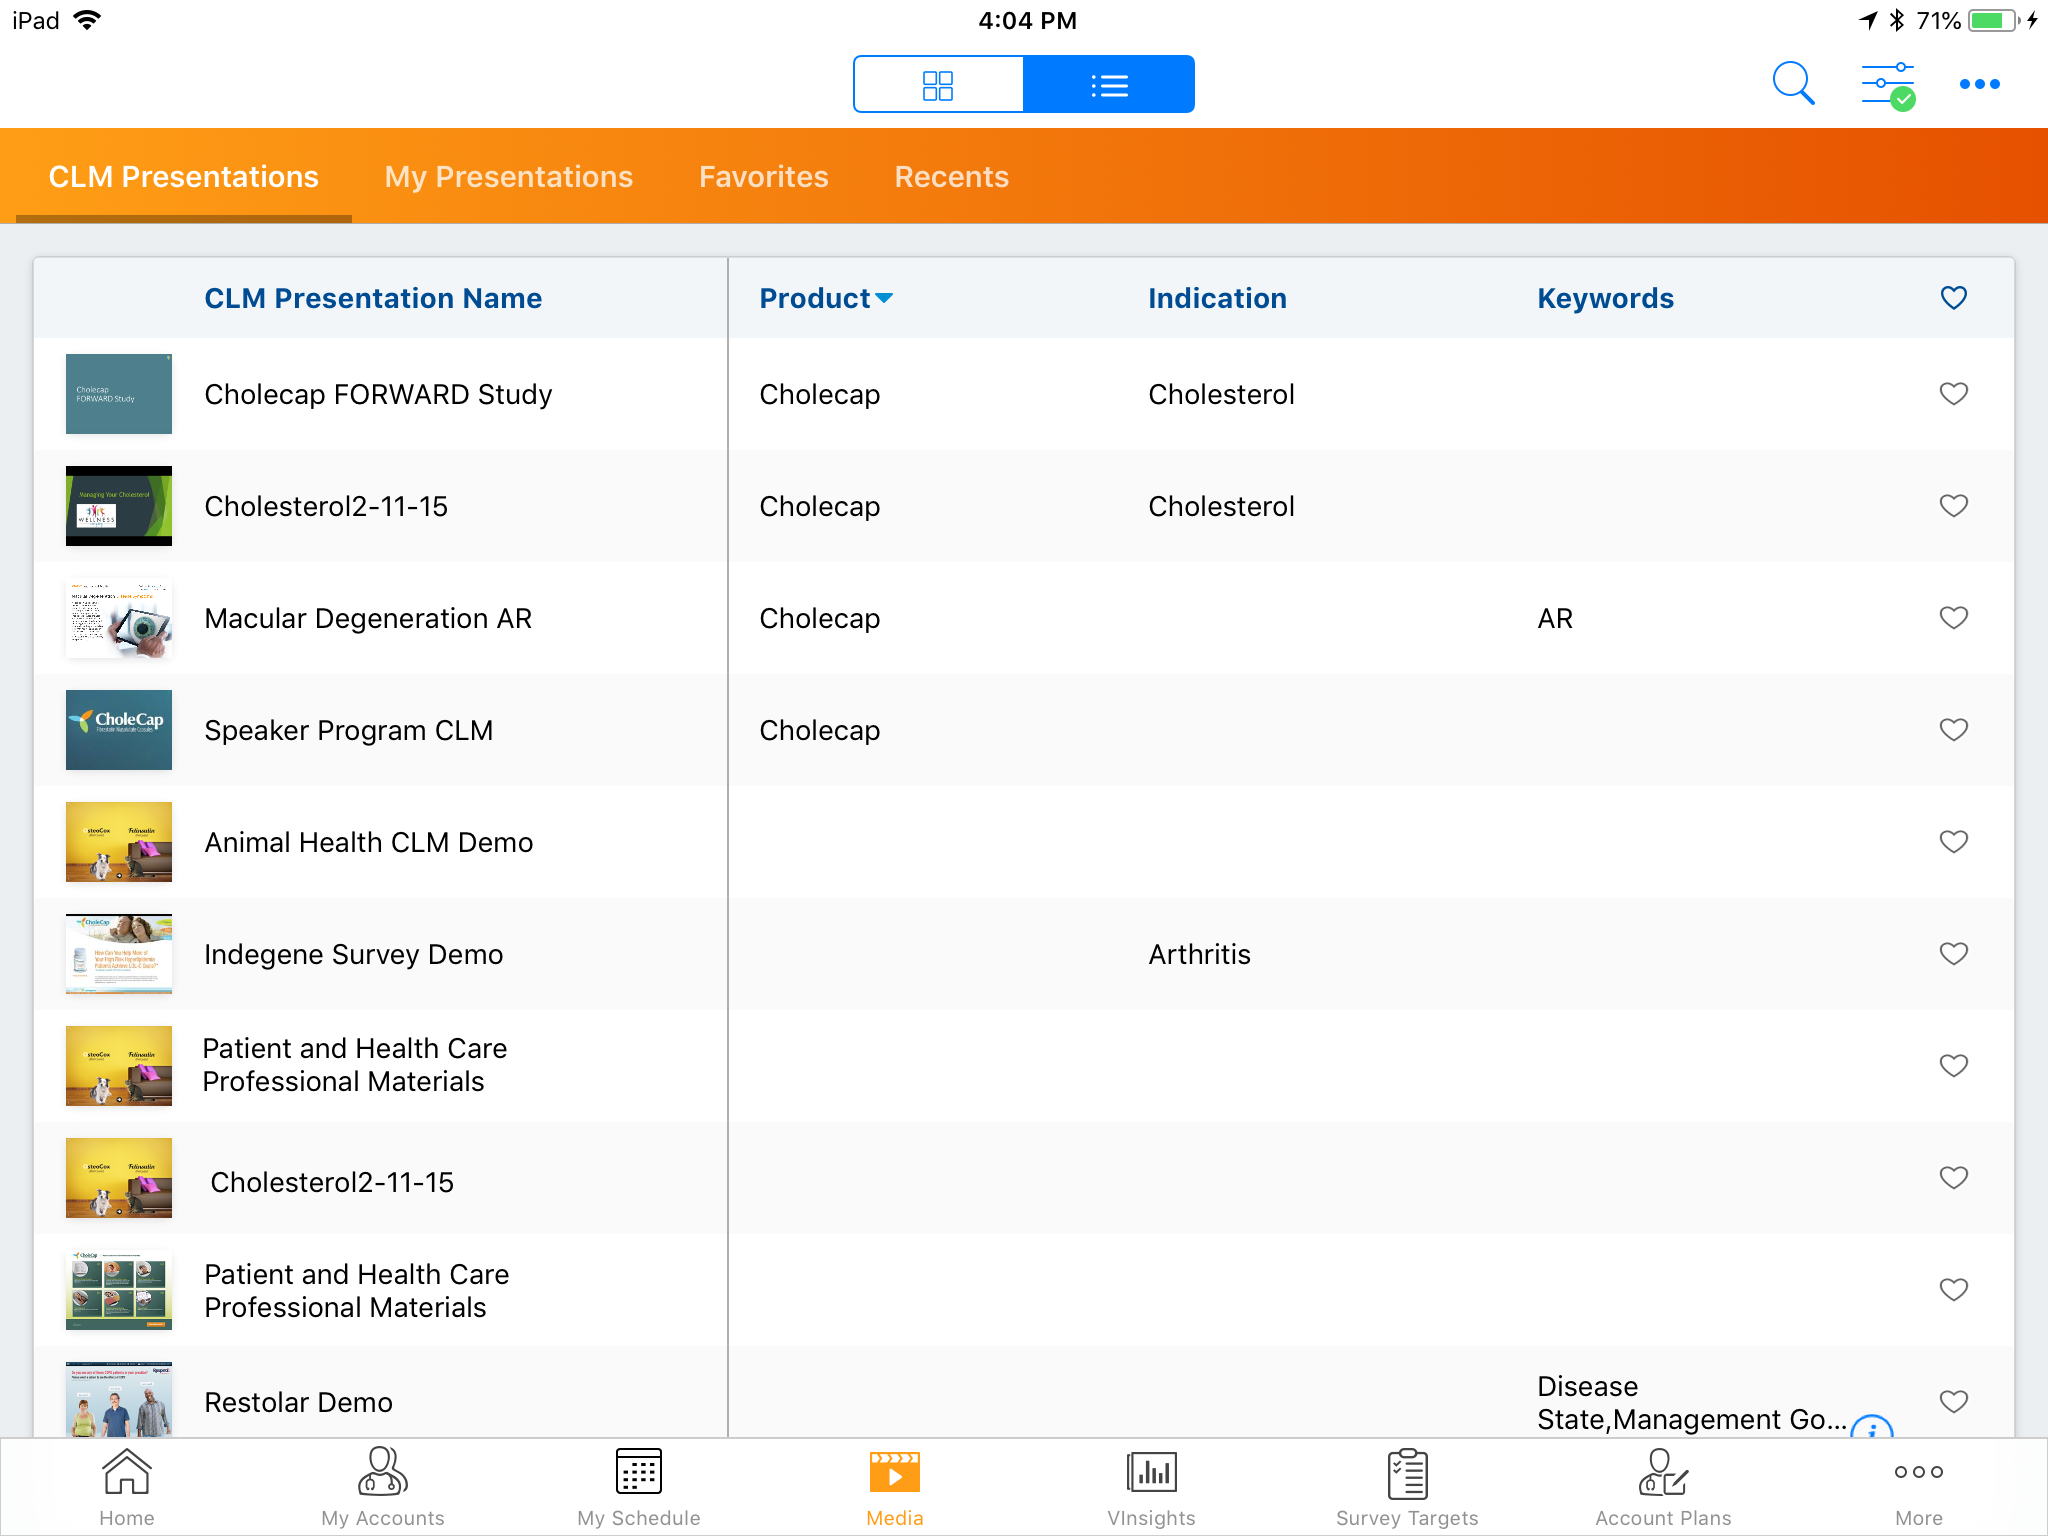
Task: Open the filter sliders icon
Action: coord(1887,84)
